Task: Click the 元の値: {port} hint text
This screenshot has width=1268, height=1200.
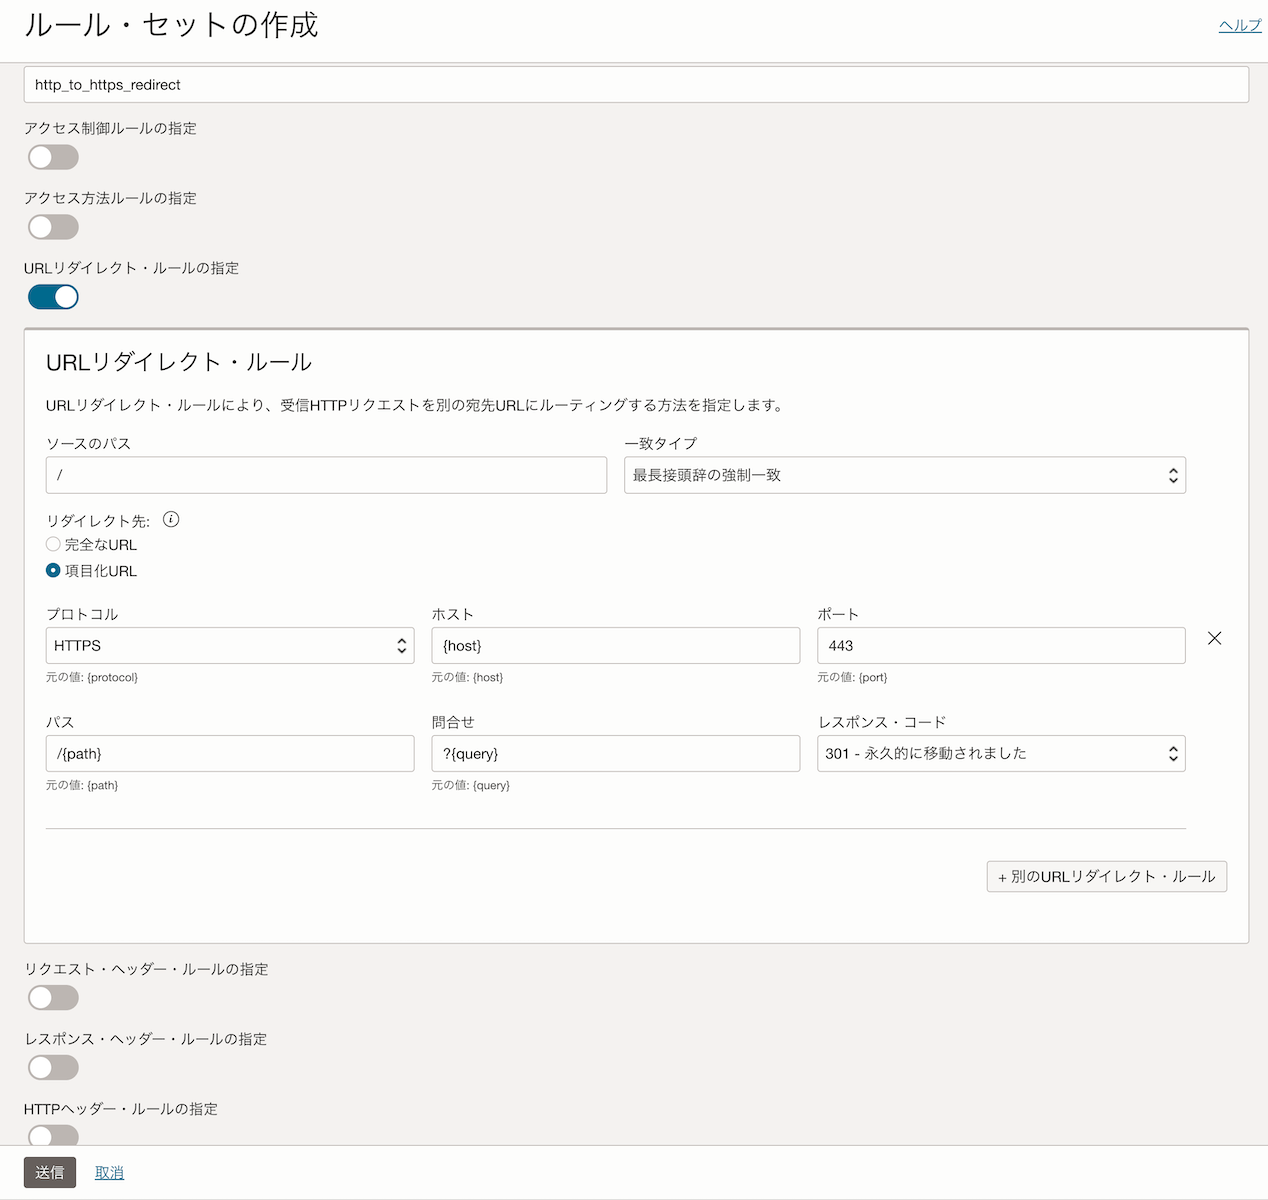Action: 852,677
